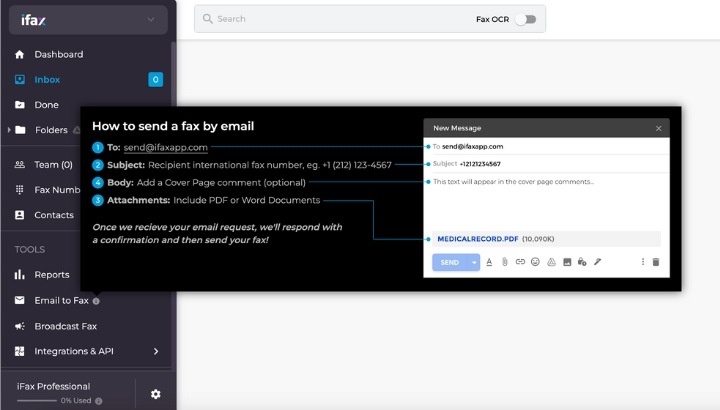Open the ifax account dropdown chevron
720x410 pixels.
[x=151, y=19]
